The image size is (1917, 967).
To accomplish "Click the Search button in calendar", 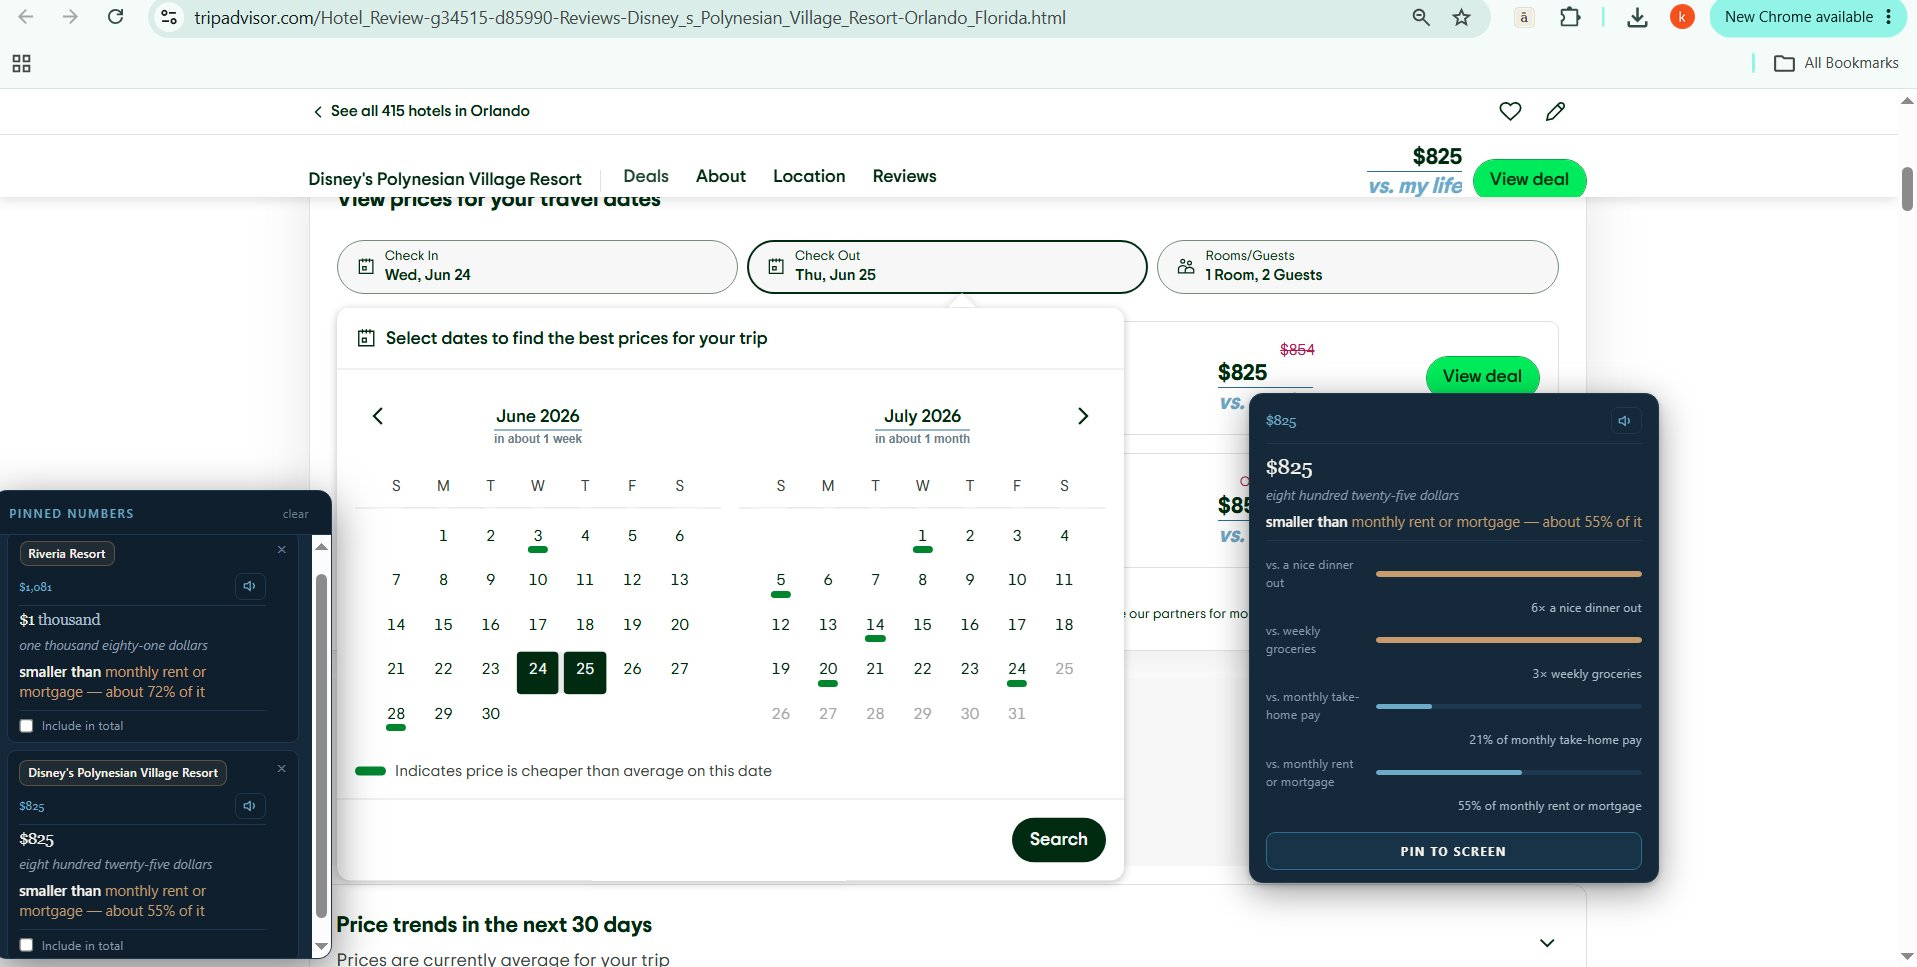I will click(1058, 839).
